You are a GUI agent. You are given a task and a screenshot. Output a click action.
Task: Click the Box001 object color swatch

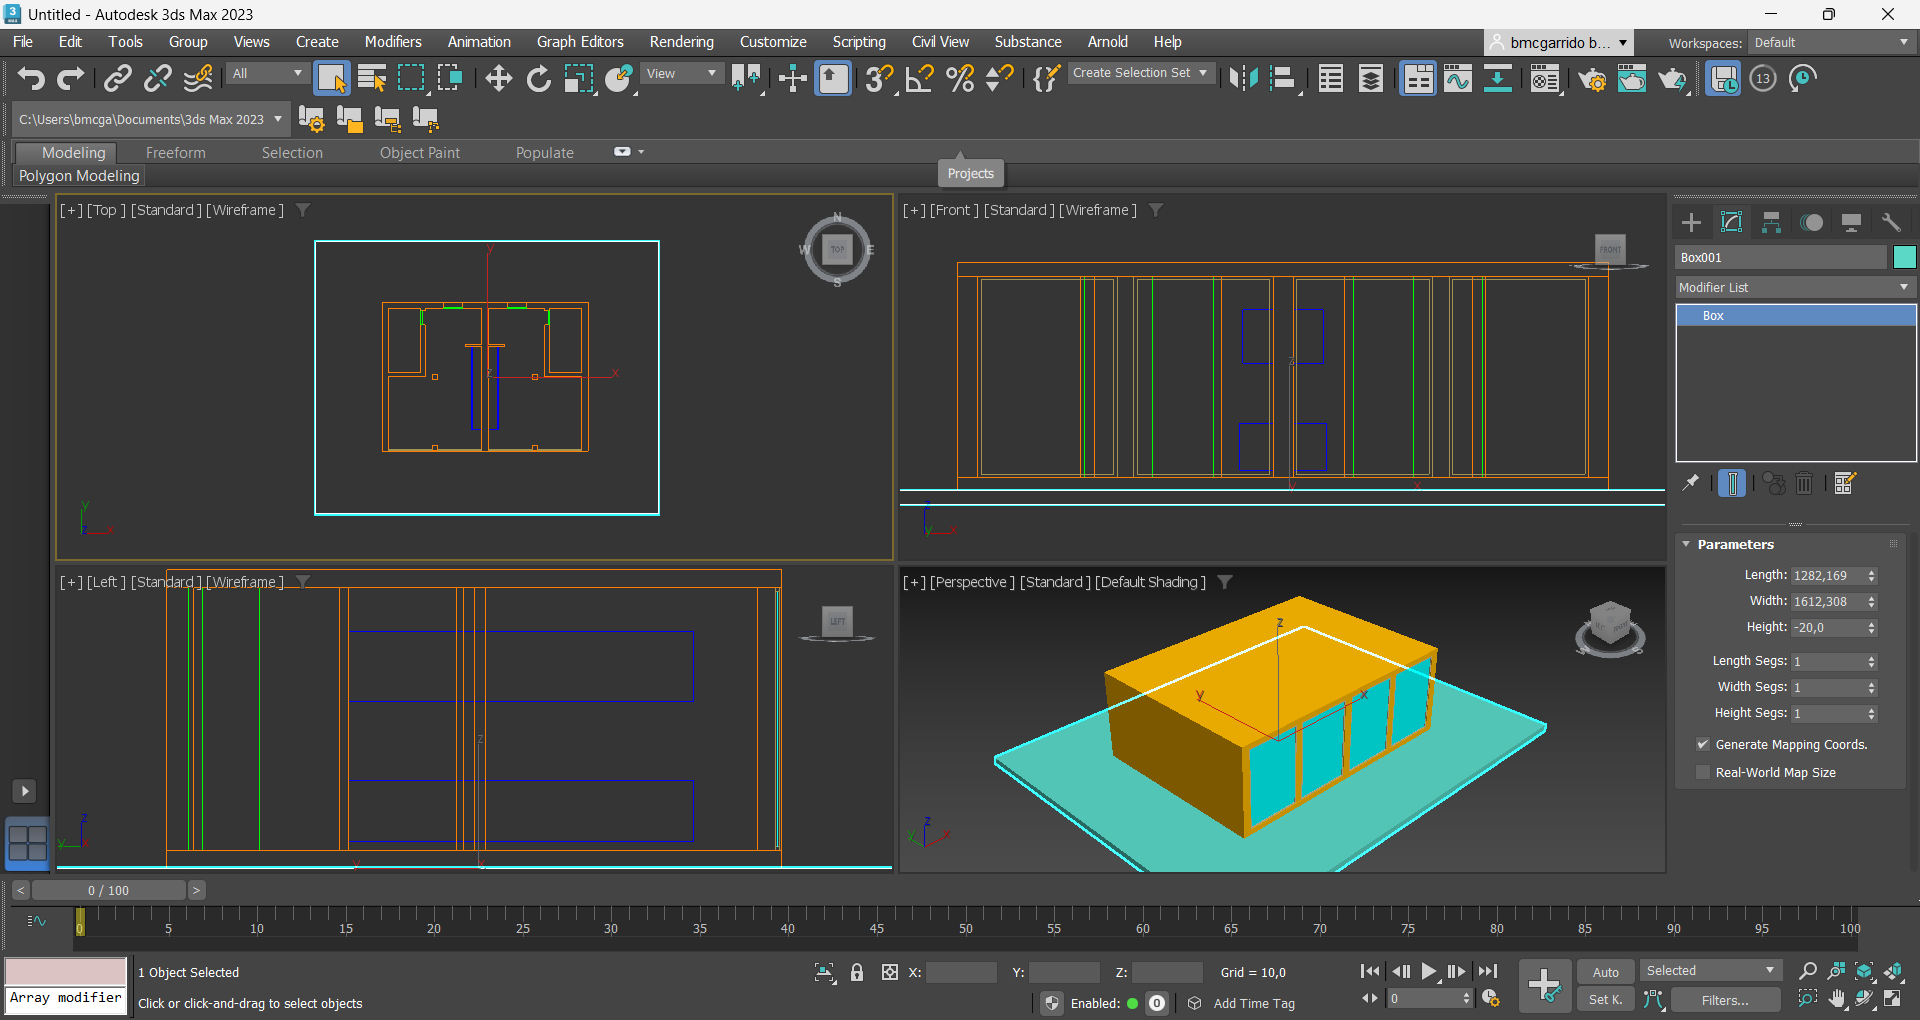point(1904,257)
